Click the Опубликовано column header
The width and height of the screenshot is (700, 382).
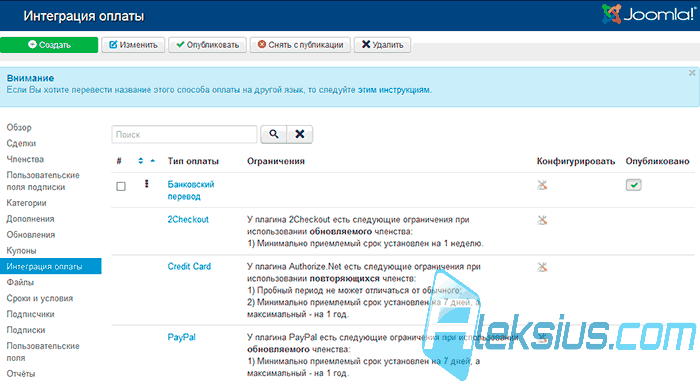(657, 161)
